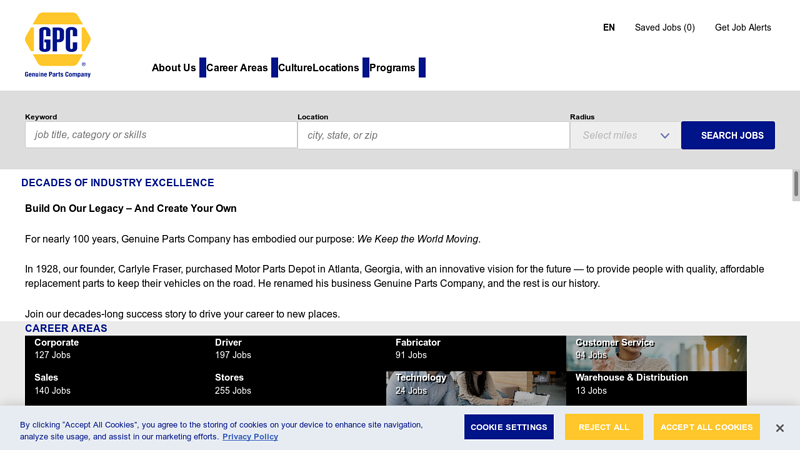
Task: Open the Culture menu item
Action: click(x=295, y=68)
